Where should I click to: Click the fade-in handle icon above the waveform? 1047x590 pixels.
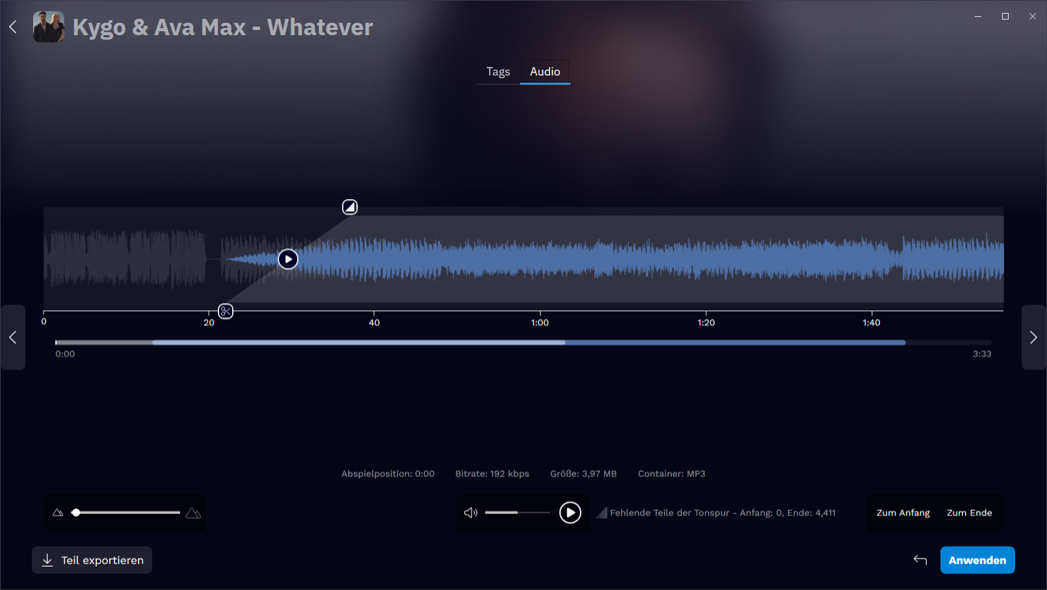(349, 207)
